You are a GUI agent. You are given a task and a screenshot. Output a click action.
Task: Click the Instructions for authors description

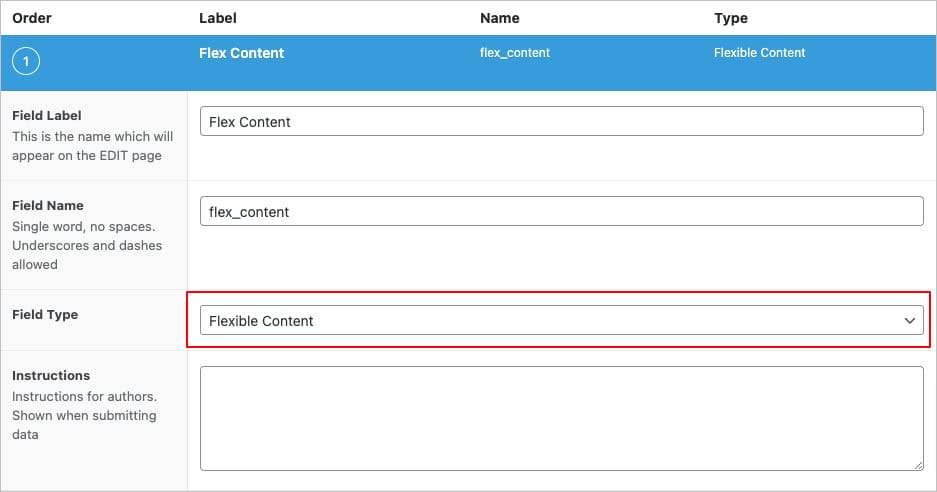(x=84, y=415)
